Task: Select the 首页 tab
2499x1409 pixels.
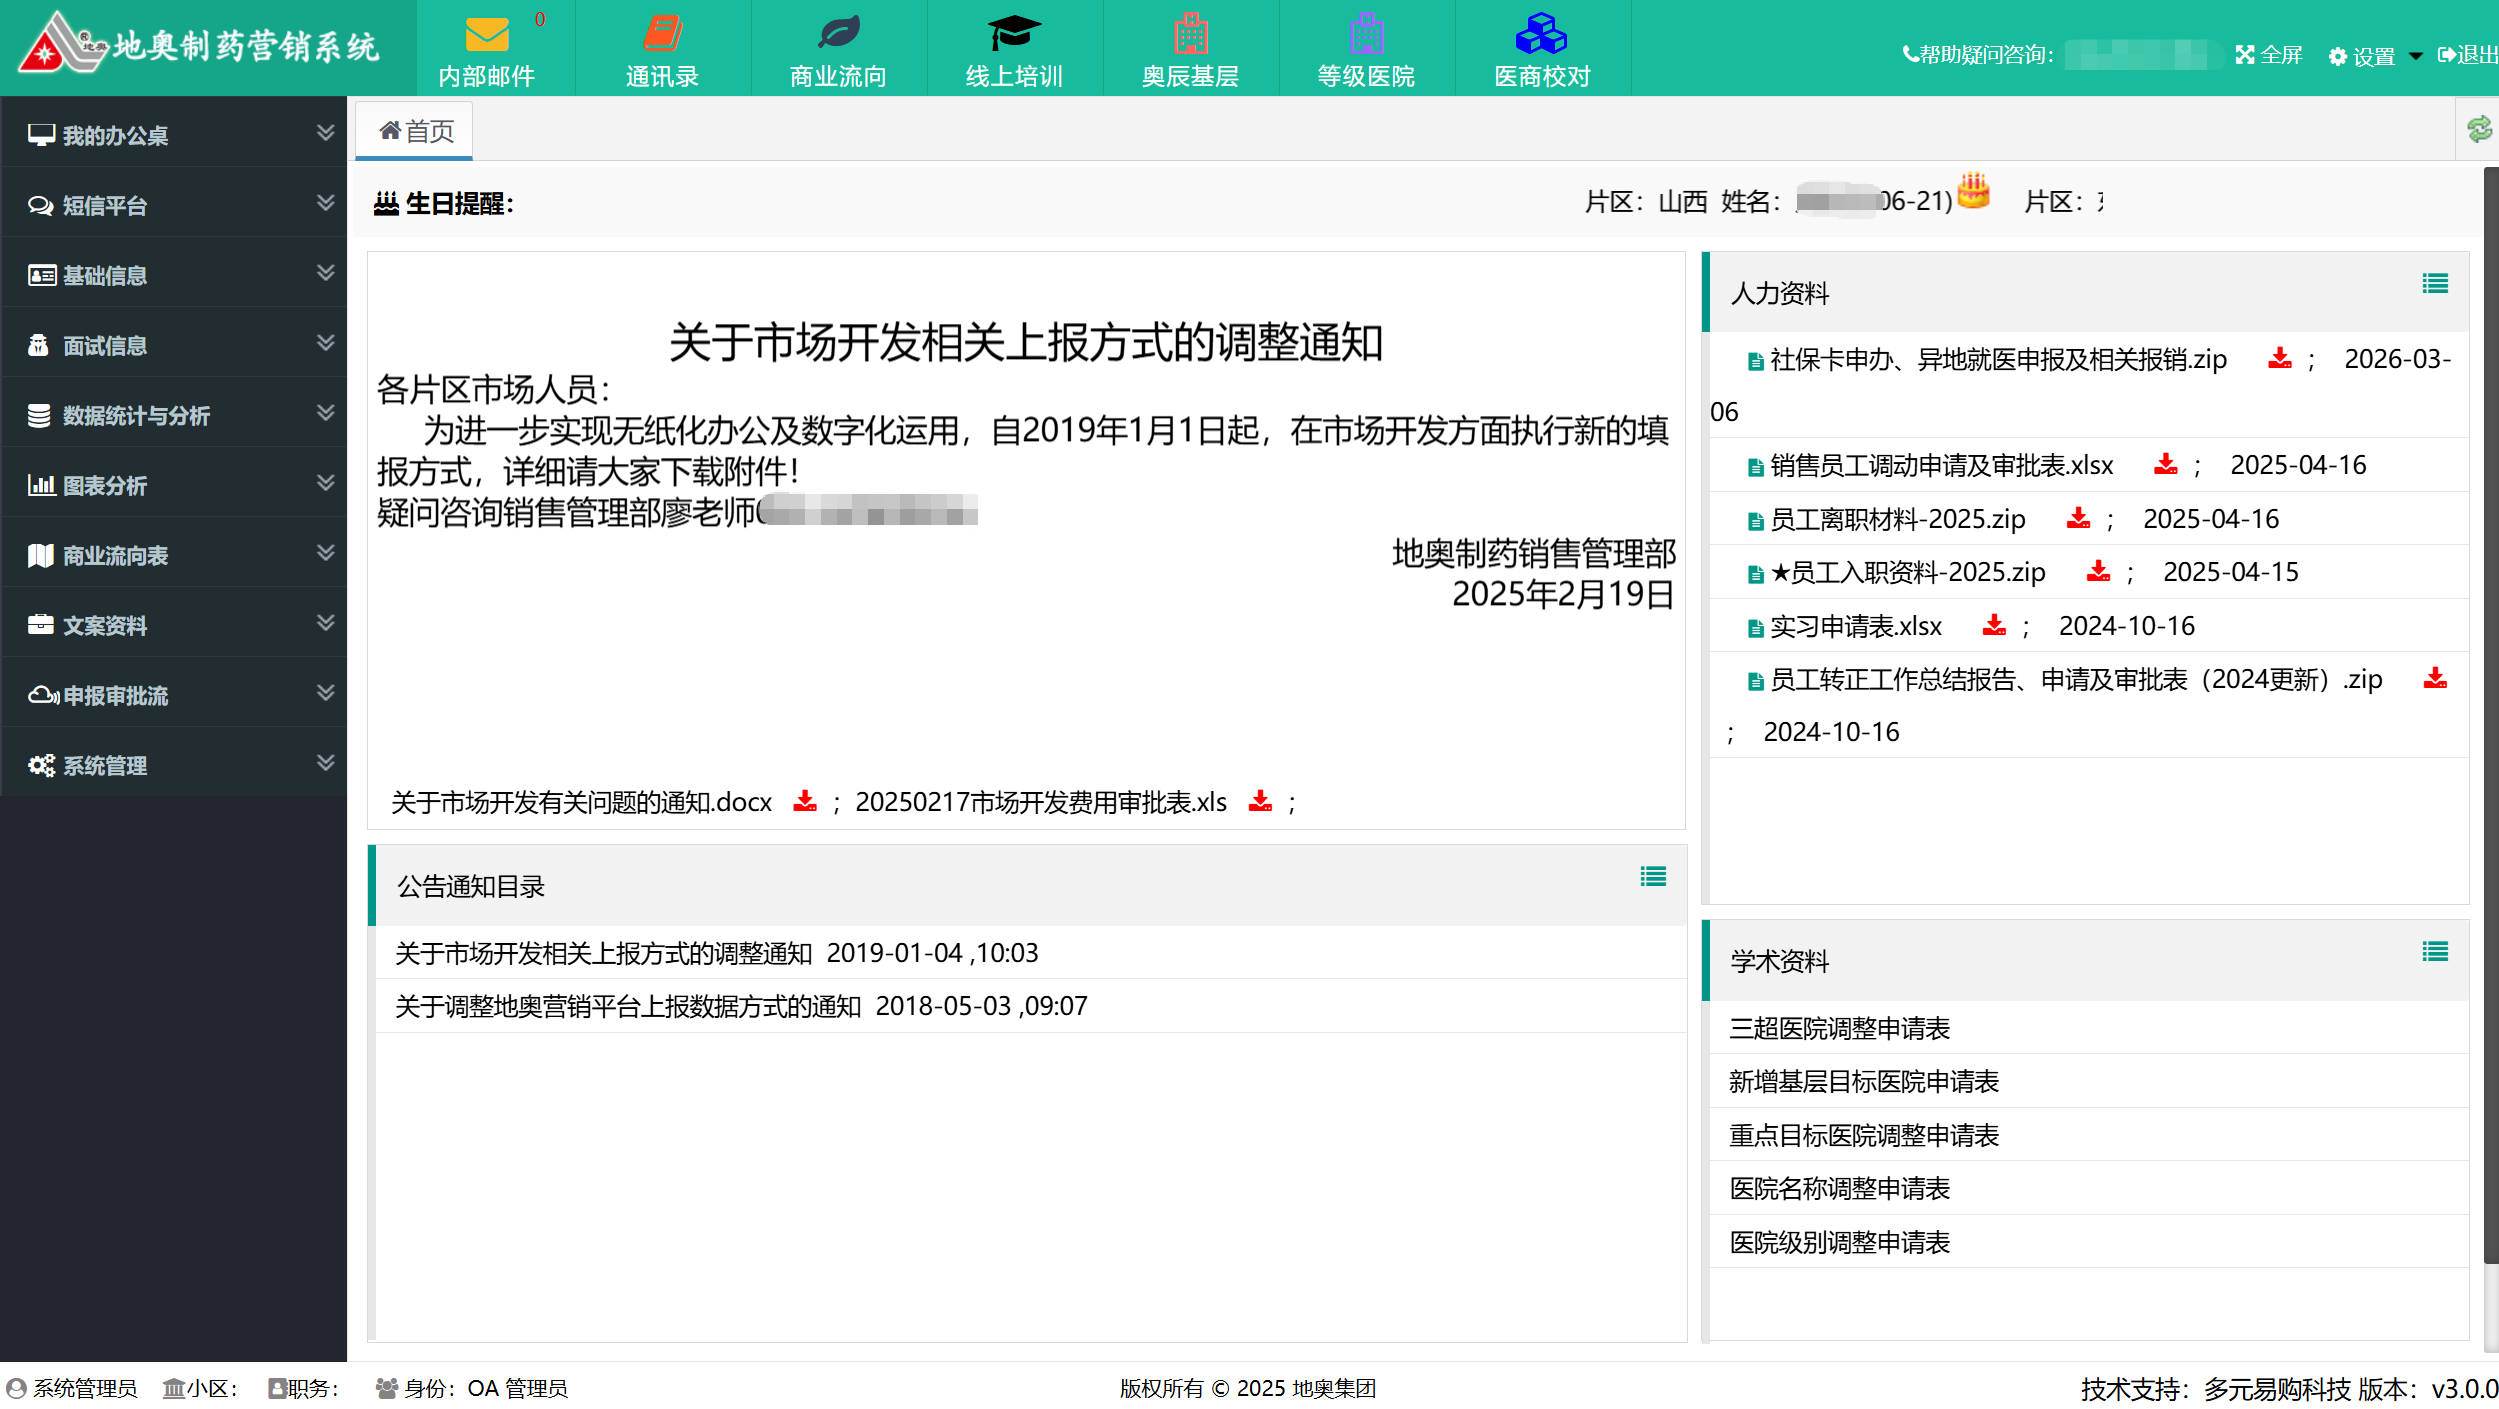Action: point(415,131)
